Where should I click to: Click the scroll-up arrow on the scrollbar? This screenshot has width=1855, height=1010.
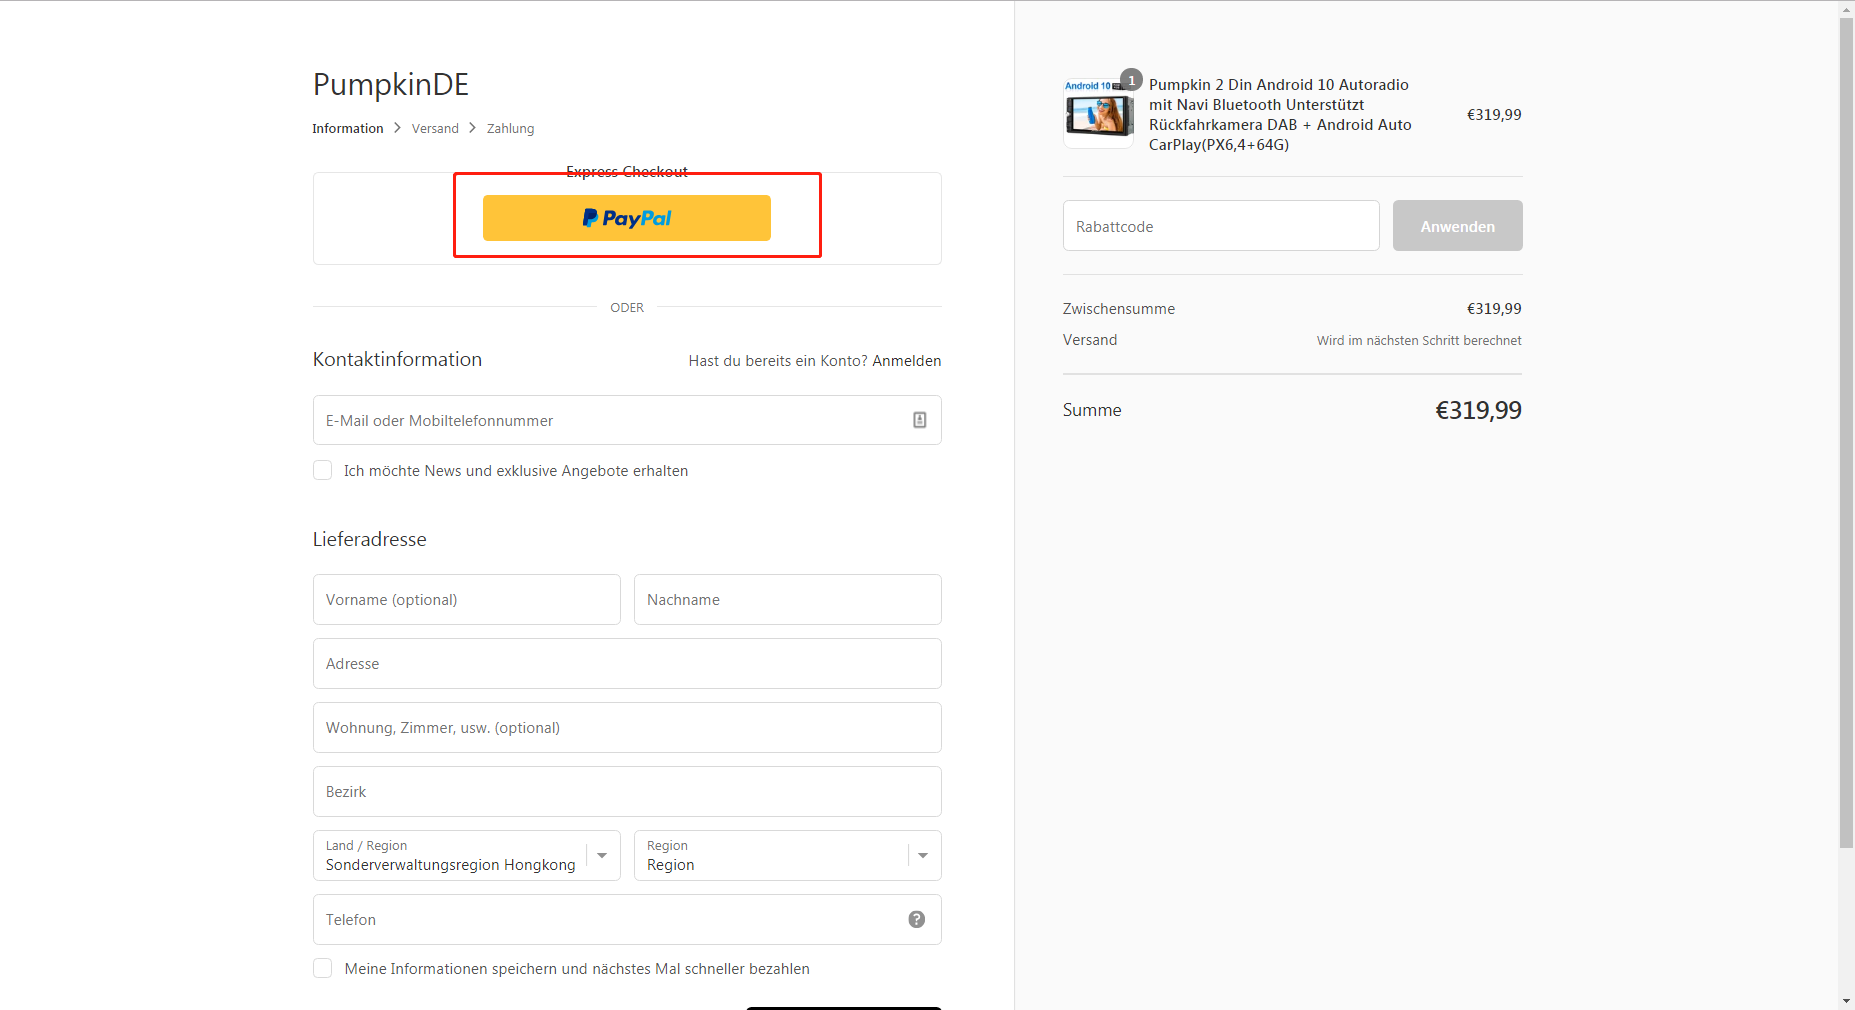coord(1845,10)
